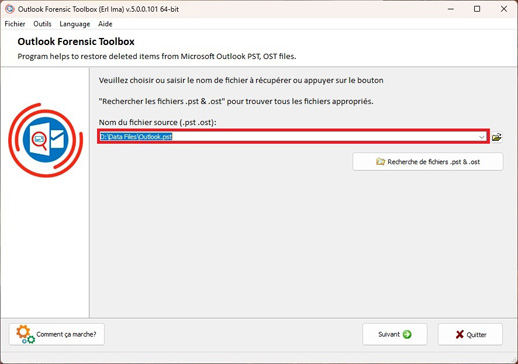Click the Quitter button
This screenshot has width=518, height=364.
[470, 334]
